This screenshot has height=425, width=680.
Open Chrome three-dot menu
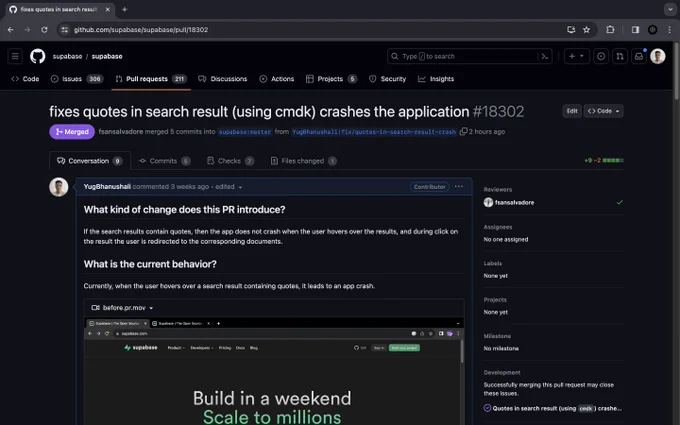tap(670, 29)
